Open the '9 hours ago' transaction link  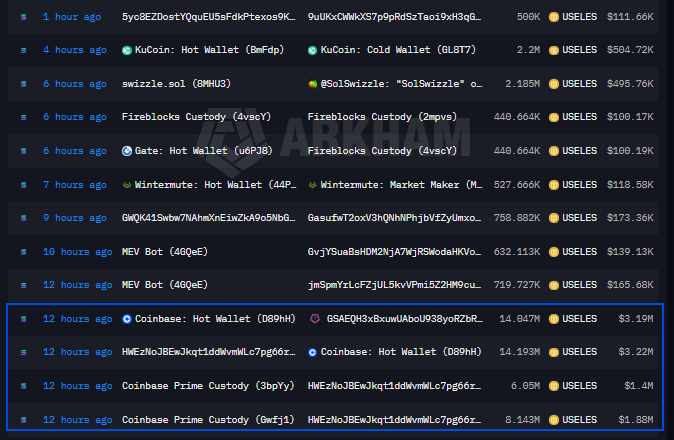click(74, 218)
